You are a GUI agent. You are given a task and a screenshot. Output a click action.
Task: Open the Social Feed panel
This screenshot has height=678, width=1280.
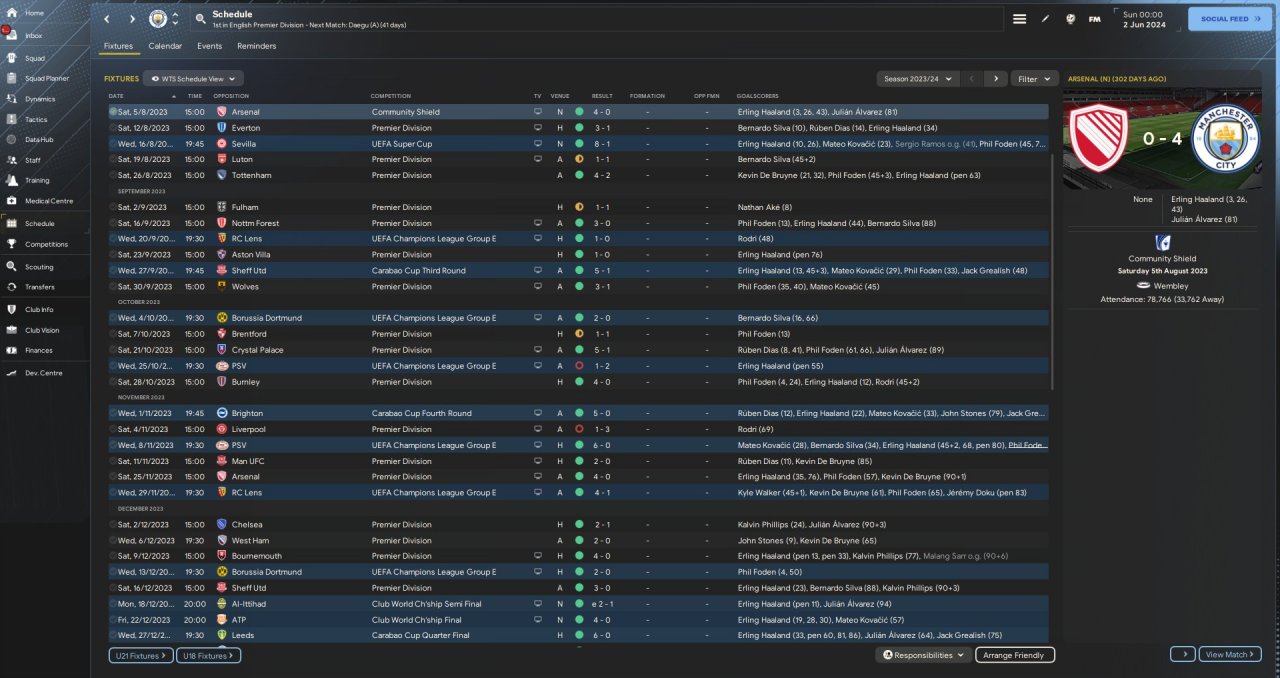[1230, 19]
